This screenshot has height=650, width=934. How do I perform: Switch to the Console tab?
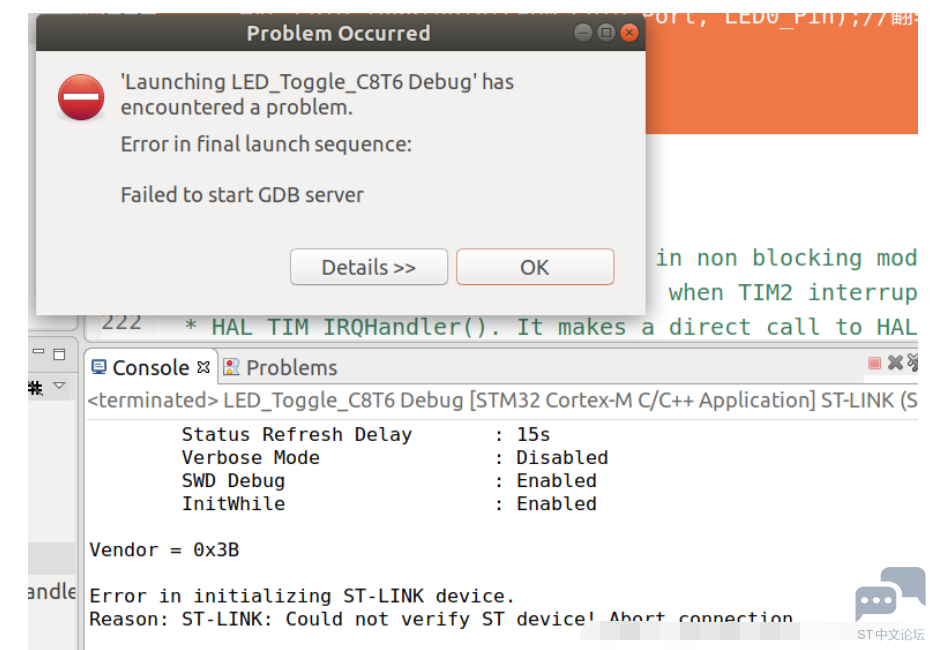[x=151, y=368]
